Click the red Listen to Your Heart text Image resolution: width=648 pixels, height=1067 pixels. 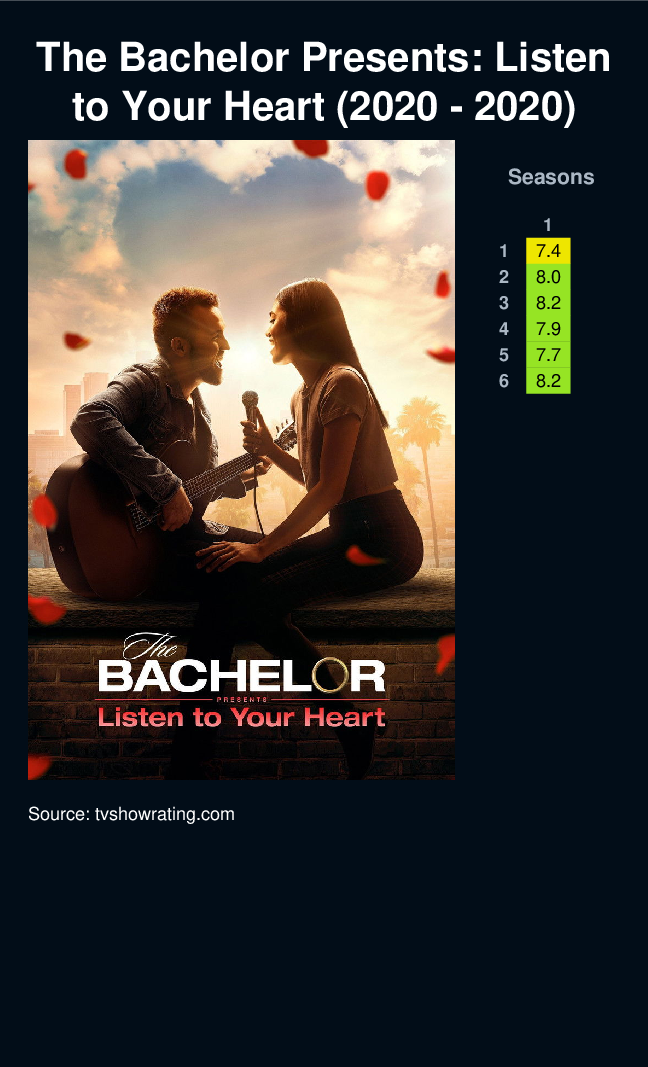242,717
